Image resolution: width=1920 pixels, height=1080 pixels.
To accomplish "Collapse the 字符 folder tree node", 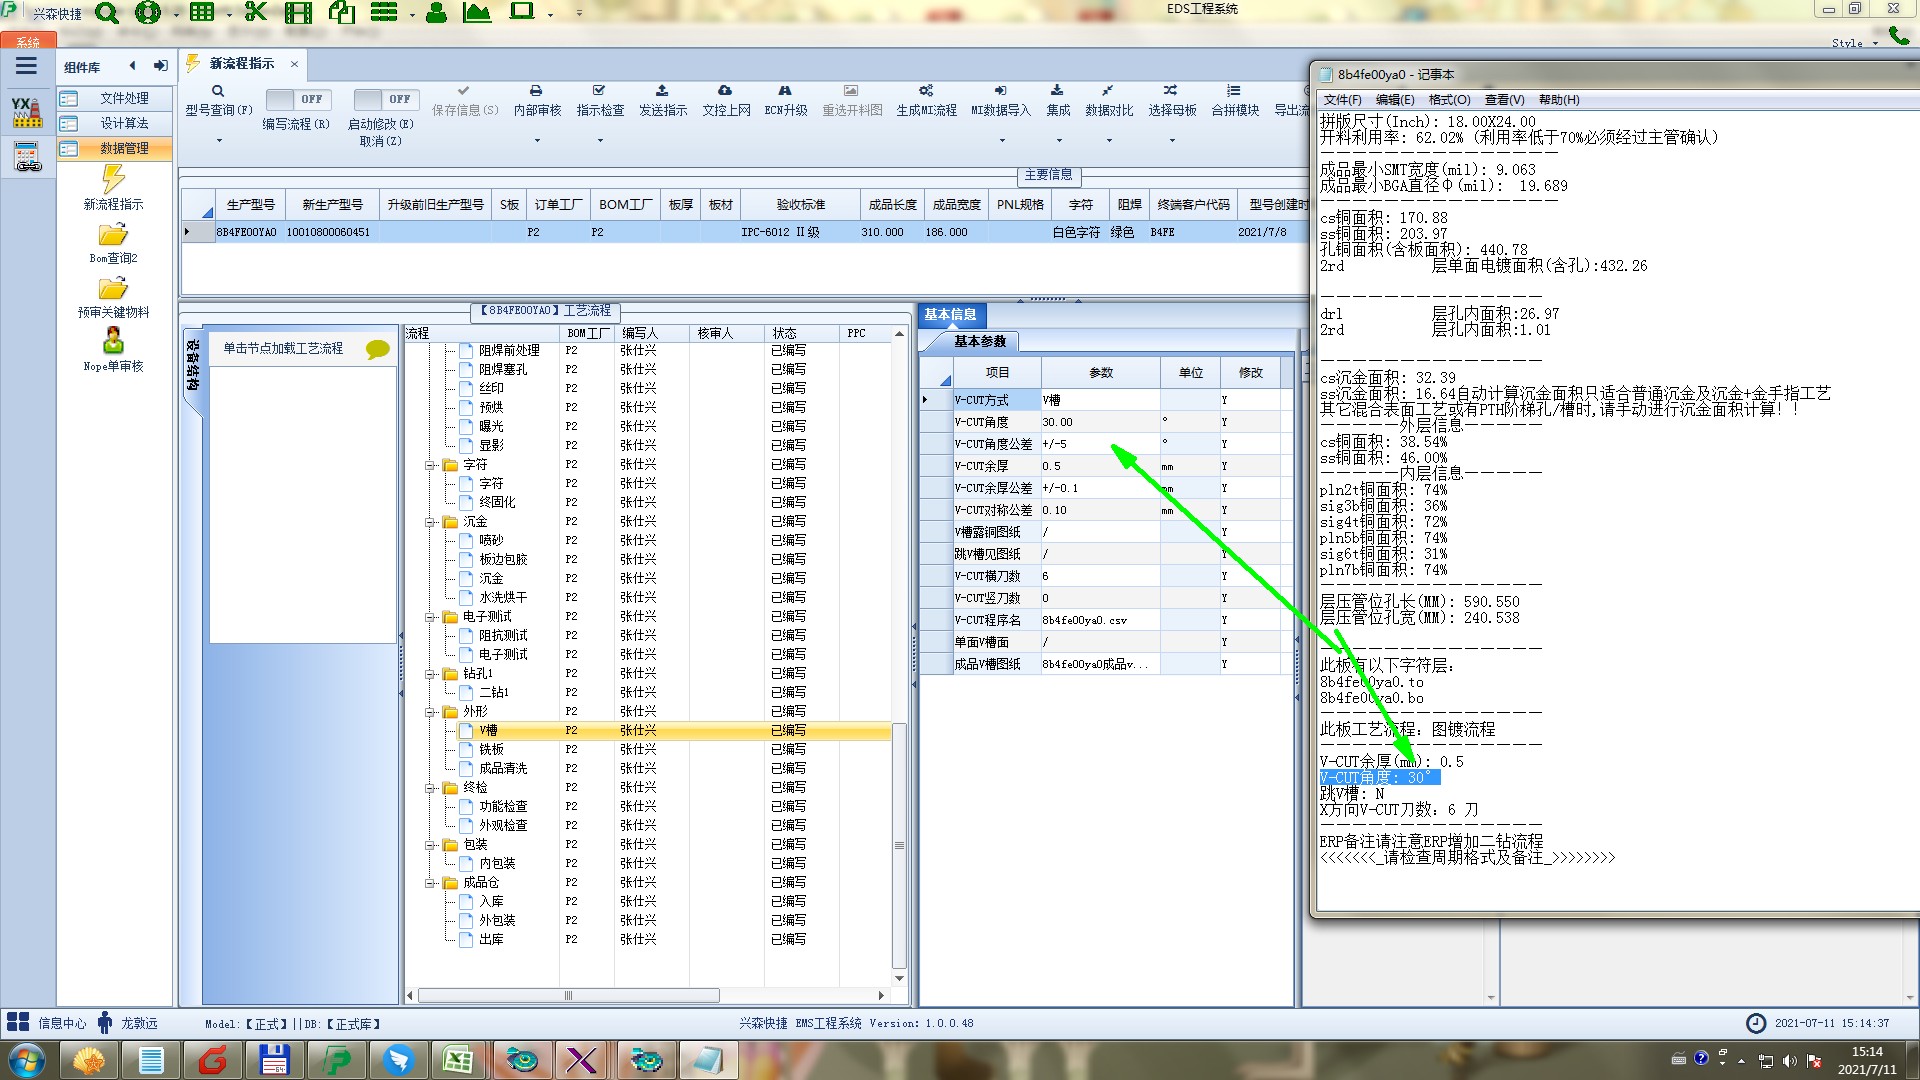I will coord(430,465).
